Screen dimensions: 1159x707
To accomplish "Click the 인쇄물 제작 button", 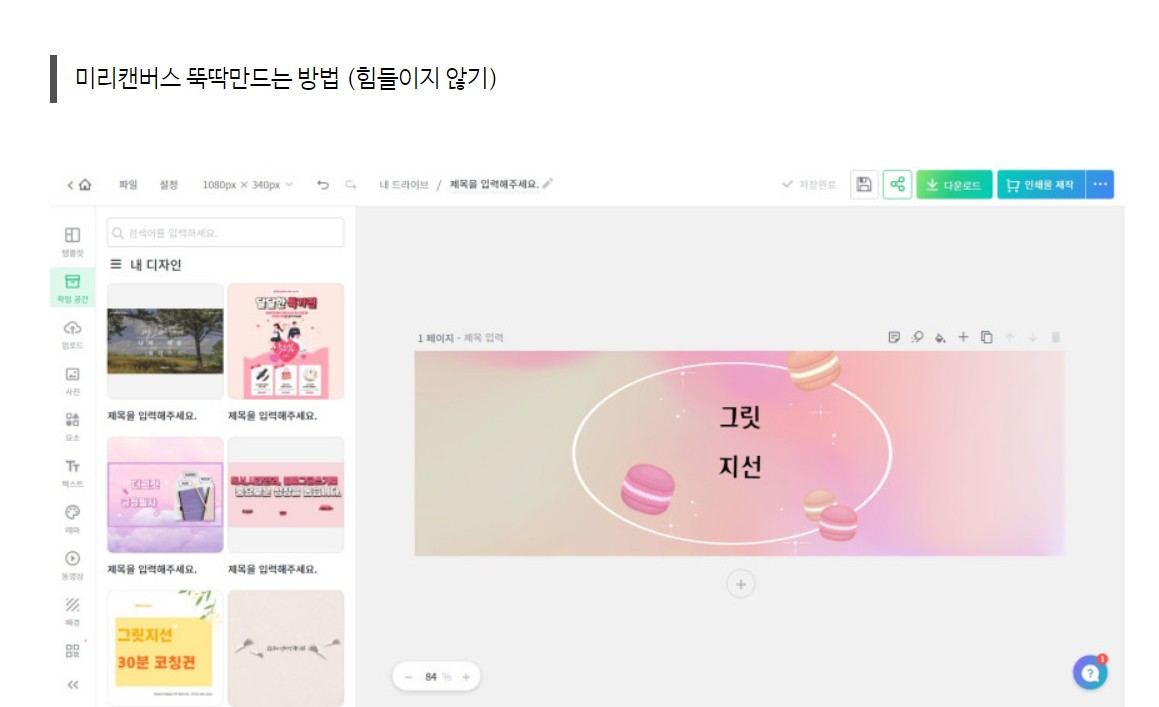I will (x=1041, y=184).
